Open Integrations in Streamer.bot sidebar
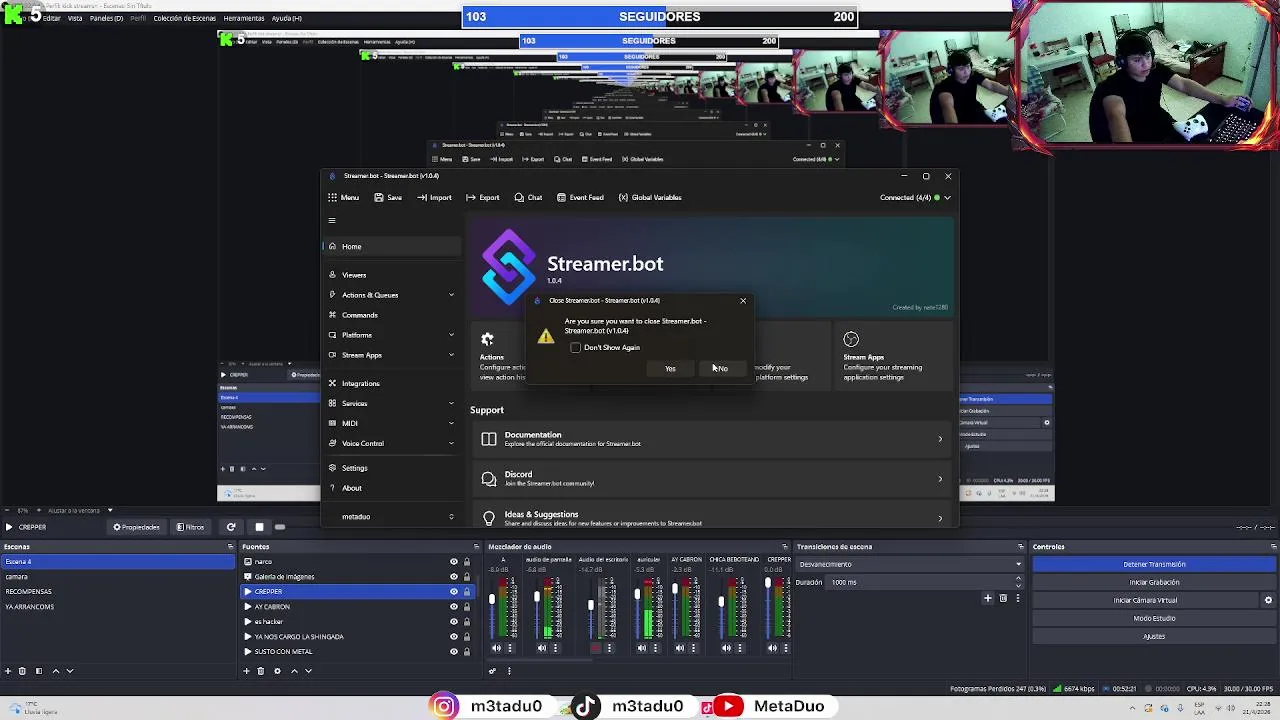The height and width of the screenshot is (720, 1280). click(x=392, y=383)
